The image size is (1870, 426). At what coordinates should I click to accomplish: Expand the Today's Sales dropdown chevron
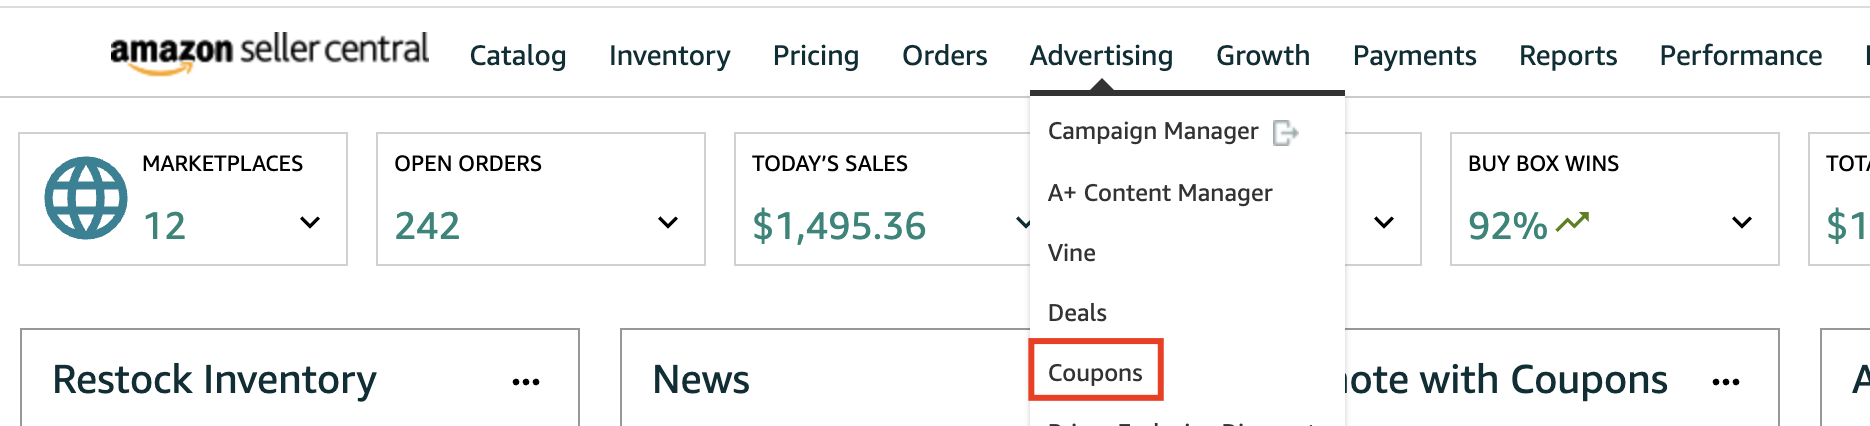pyautogui.click(x=1023, y=222)
